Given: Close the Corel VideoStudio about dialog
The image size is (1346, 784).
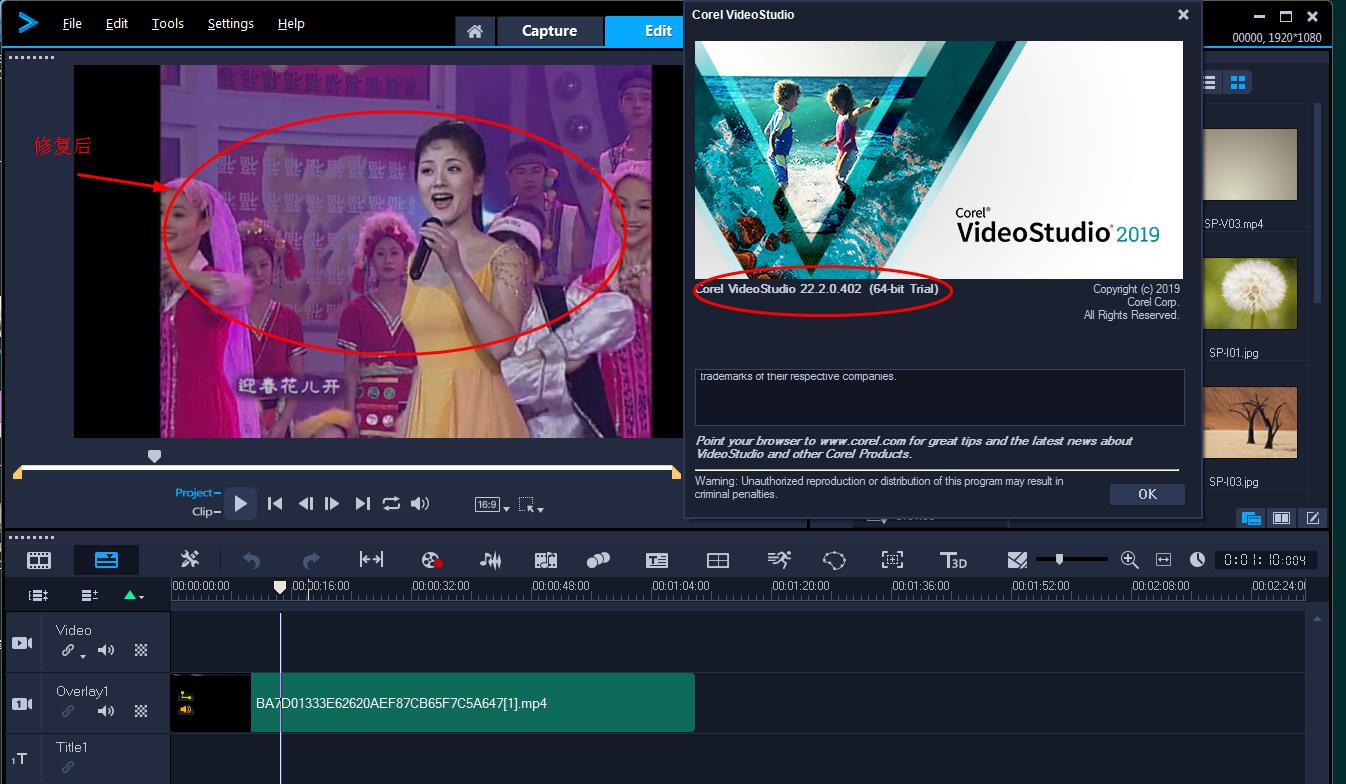Looking at the screenshot, I should coord(1183,15).
